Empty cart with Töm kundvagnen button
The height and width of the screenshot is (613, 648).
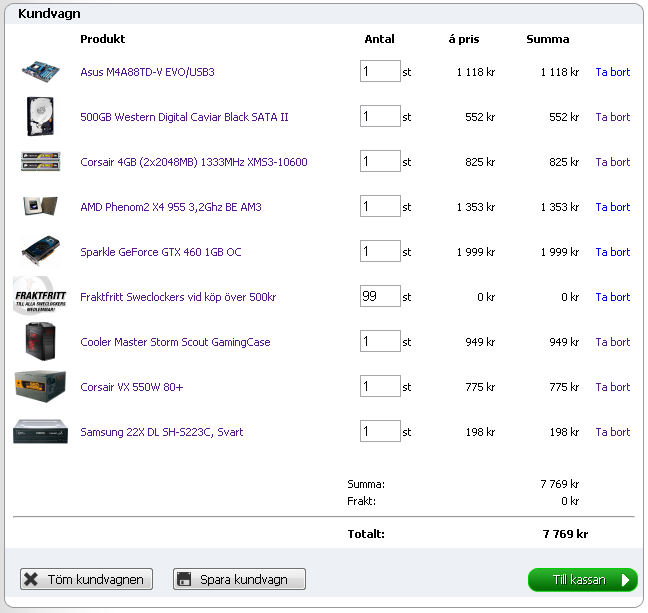click(x=87, y=579)
